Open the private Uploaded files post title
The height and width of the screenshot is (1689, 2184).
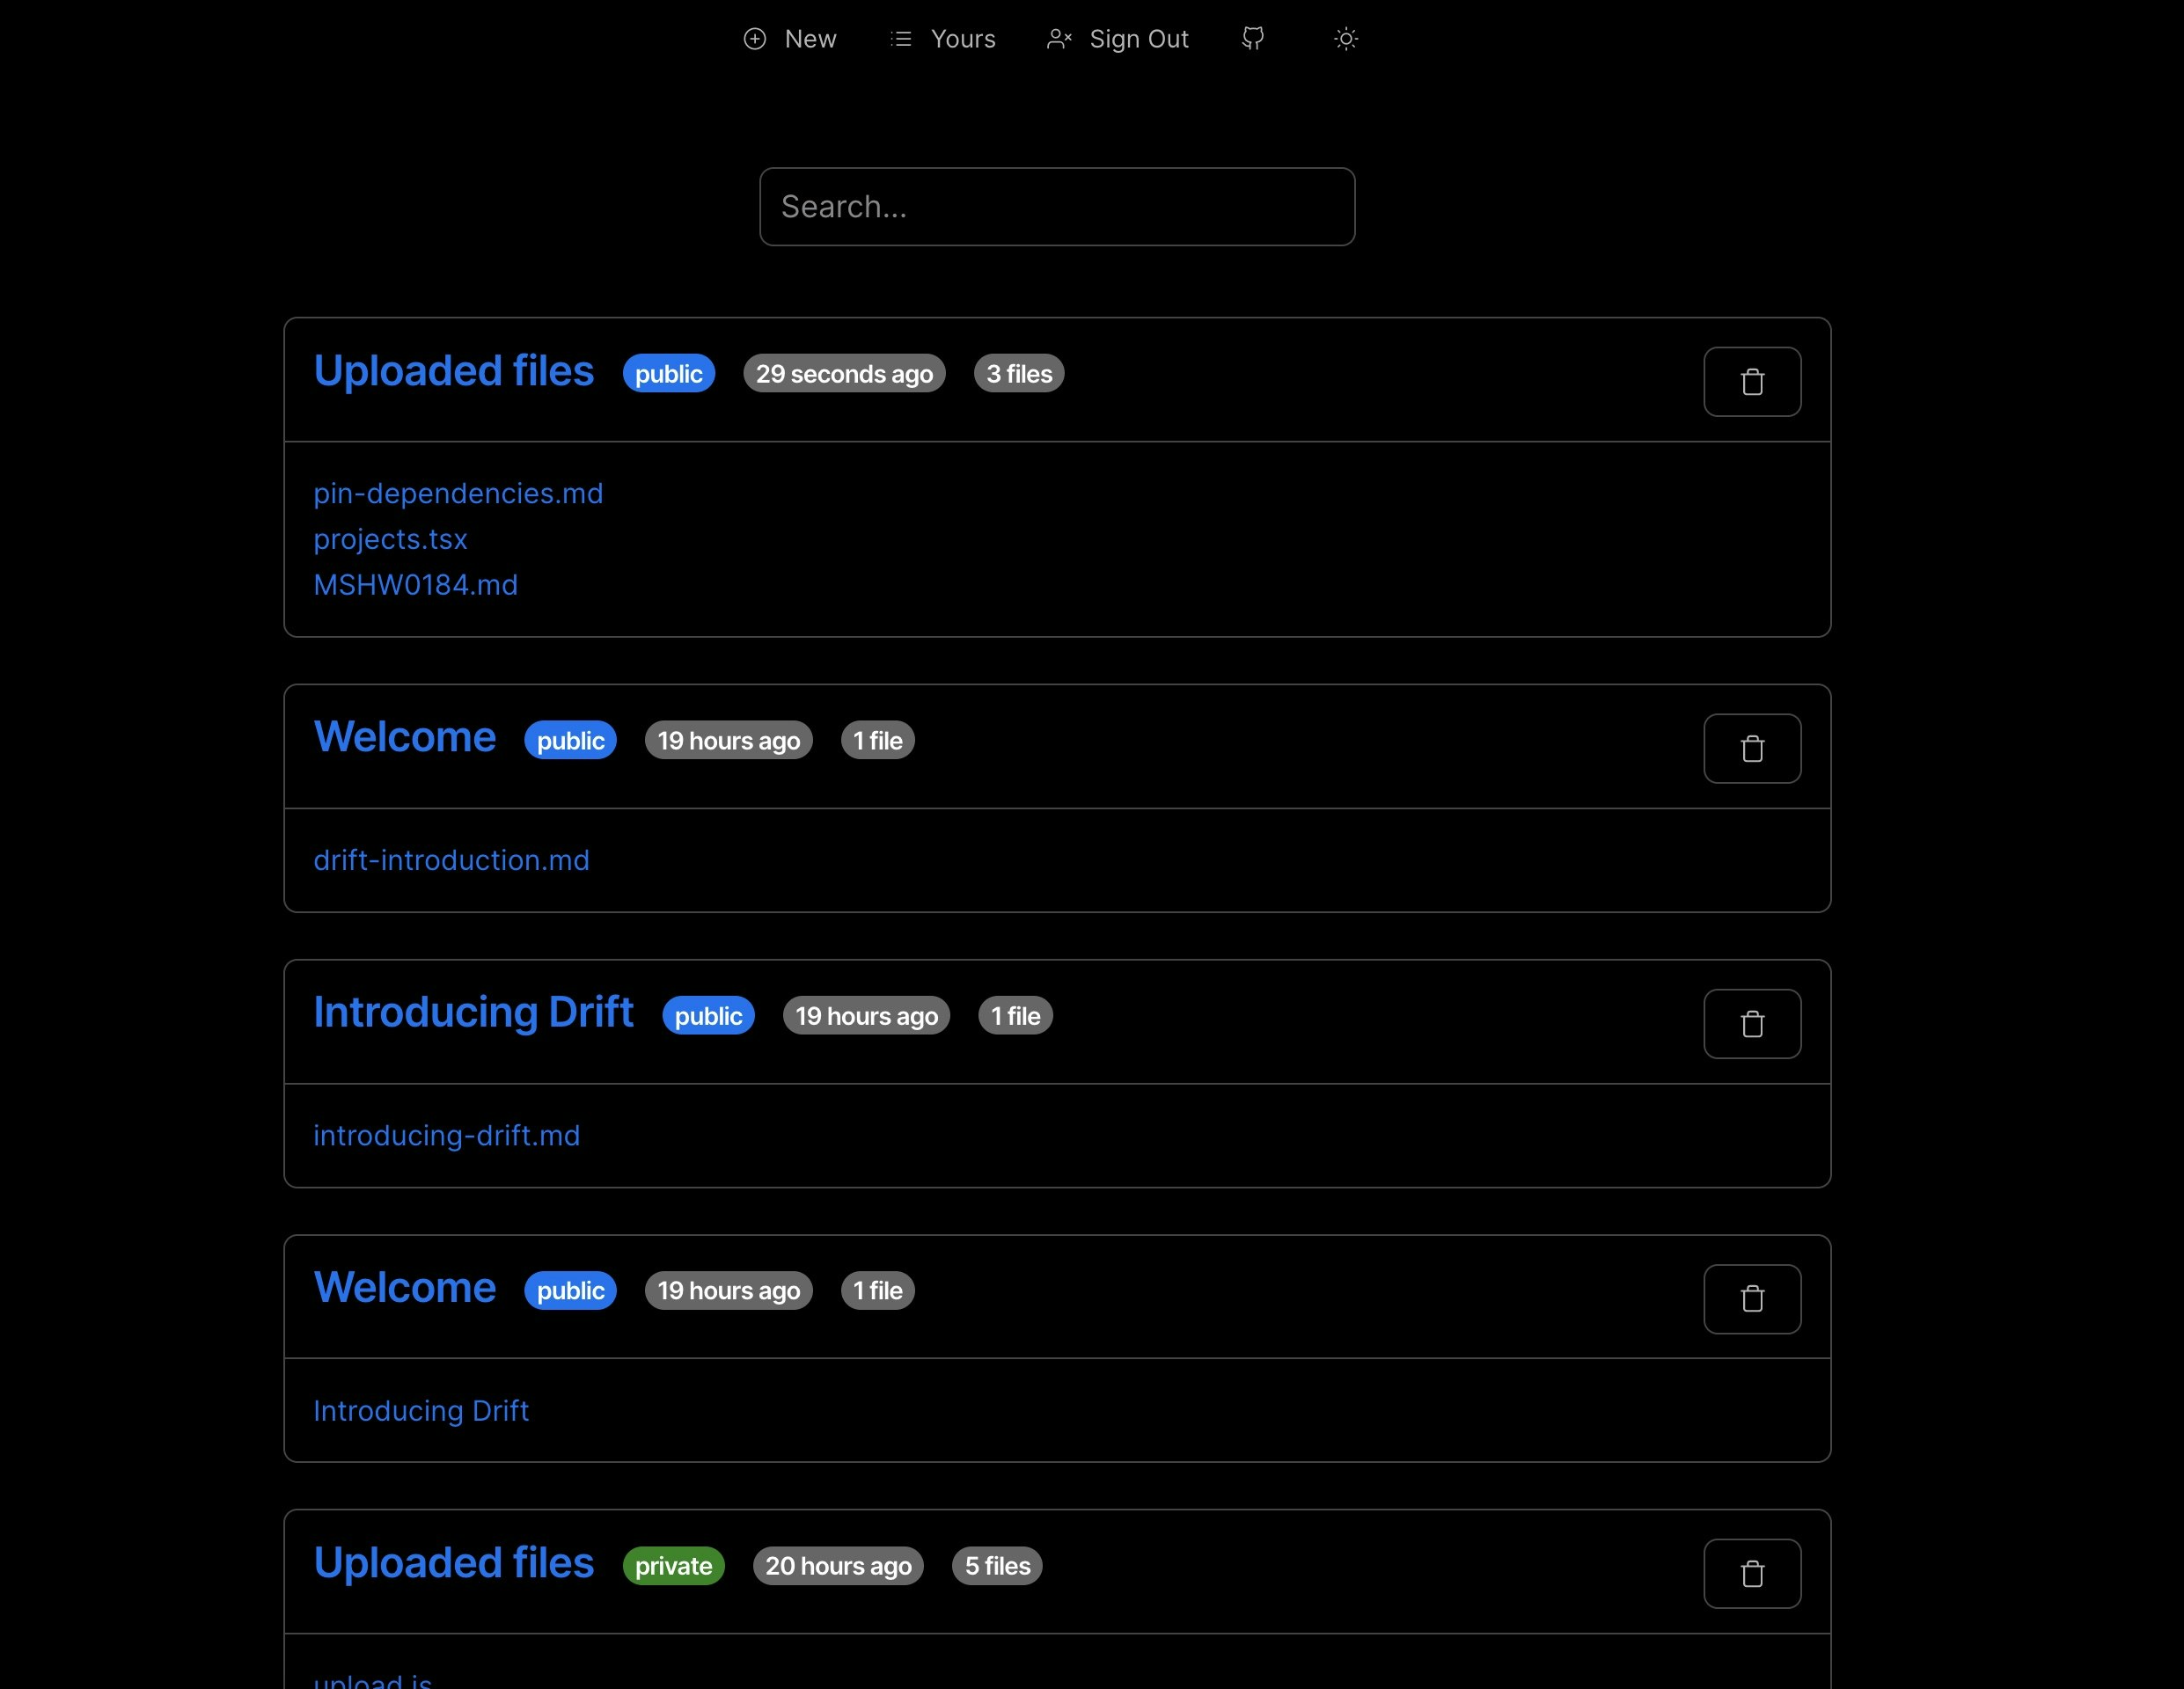453,1562
